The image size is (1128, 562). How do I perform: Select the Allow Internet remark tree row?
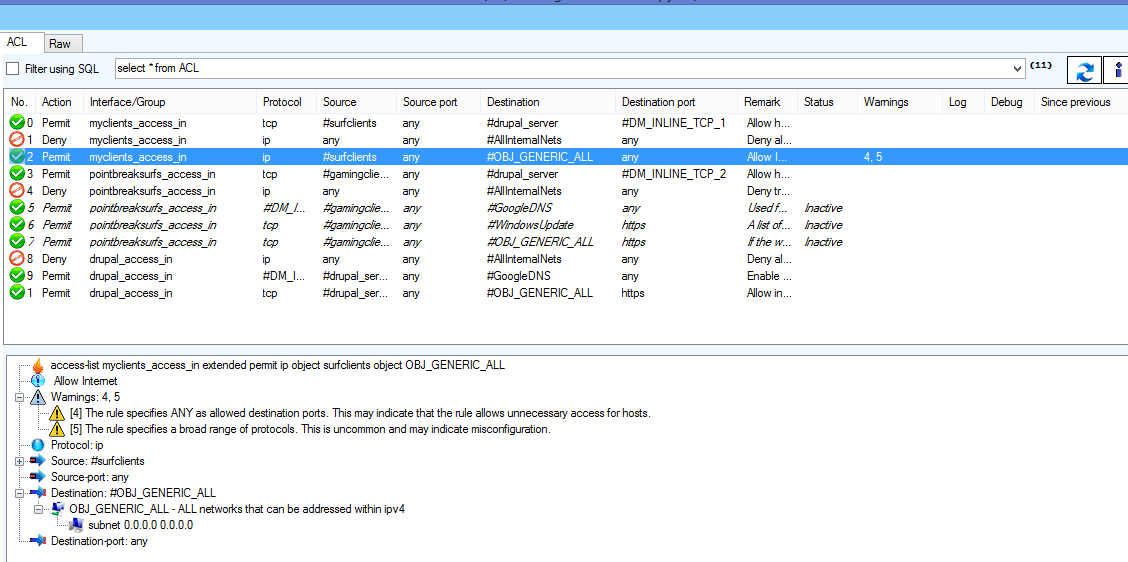pos(85,381)
